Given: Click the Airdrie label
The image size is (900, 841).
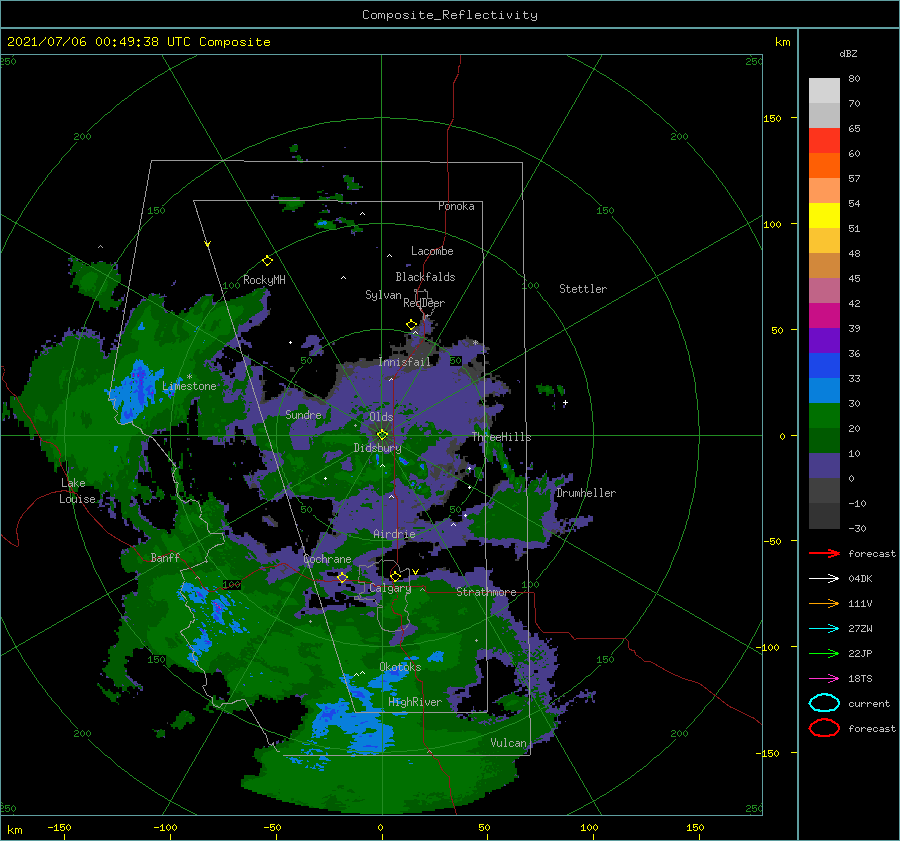Looking at the screenshot, I should (394, 534).
